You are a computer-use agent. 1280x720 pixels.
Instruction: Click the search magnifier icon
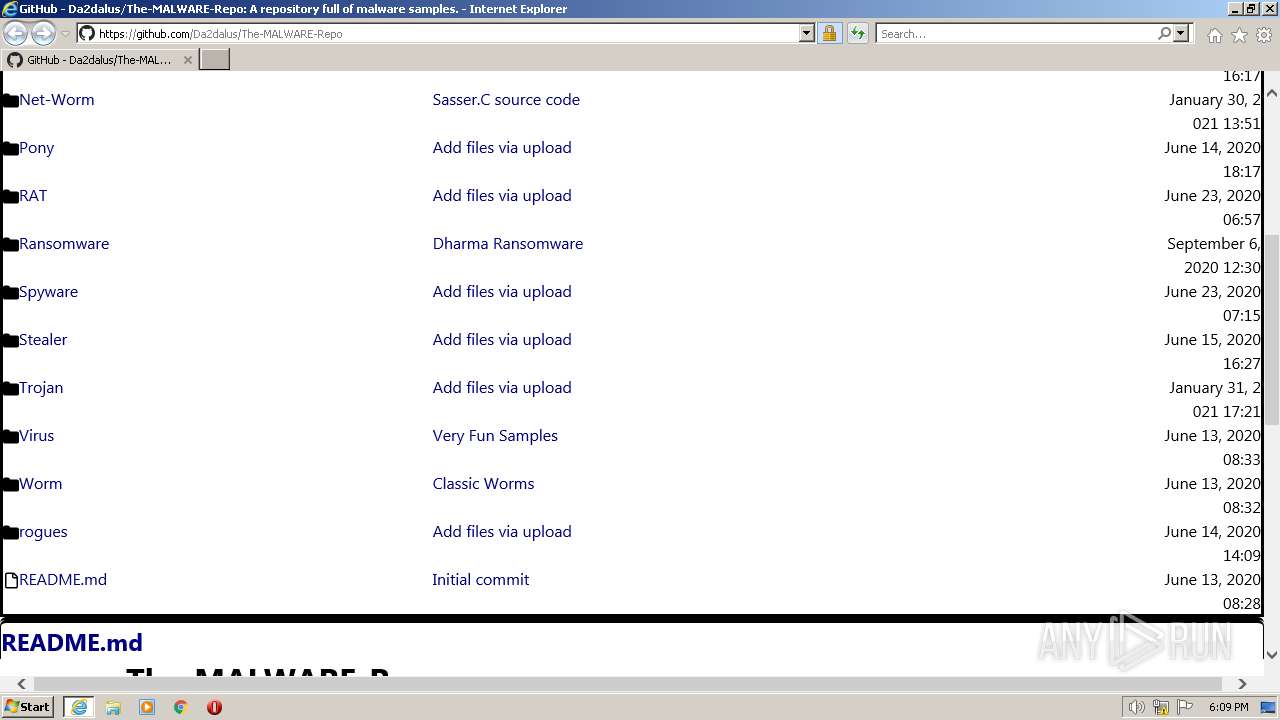[x=1164, y=33]
